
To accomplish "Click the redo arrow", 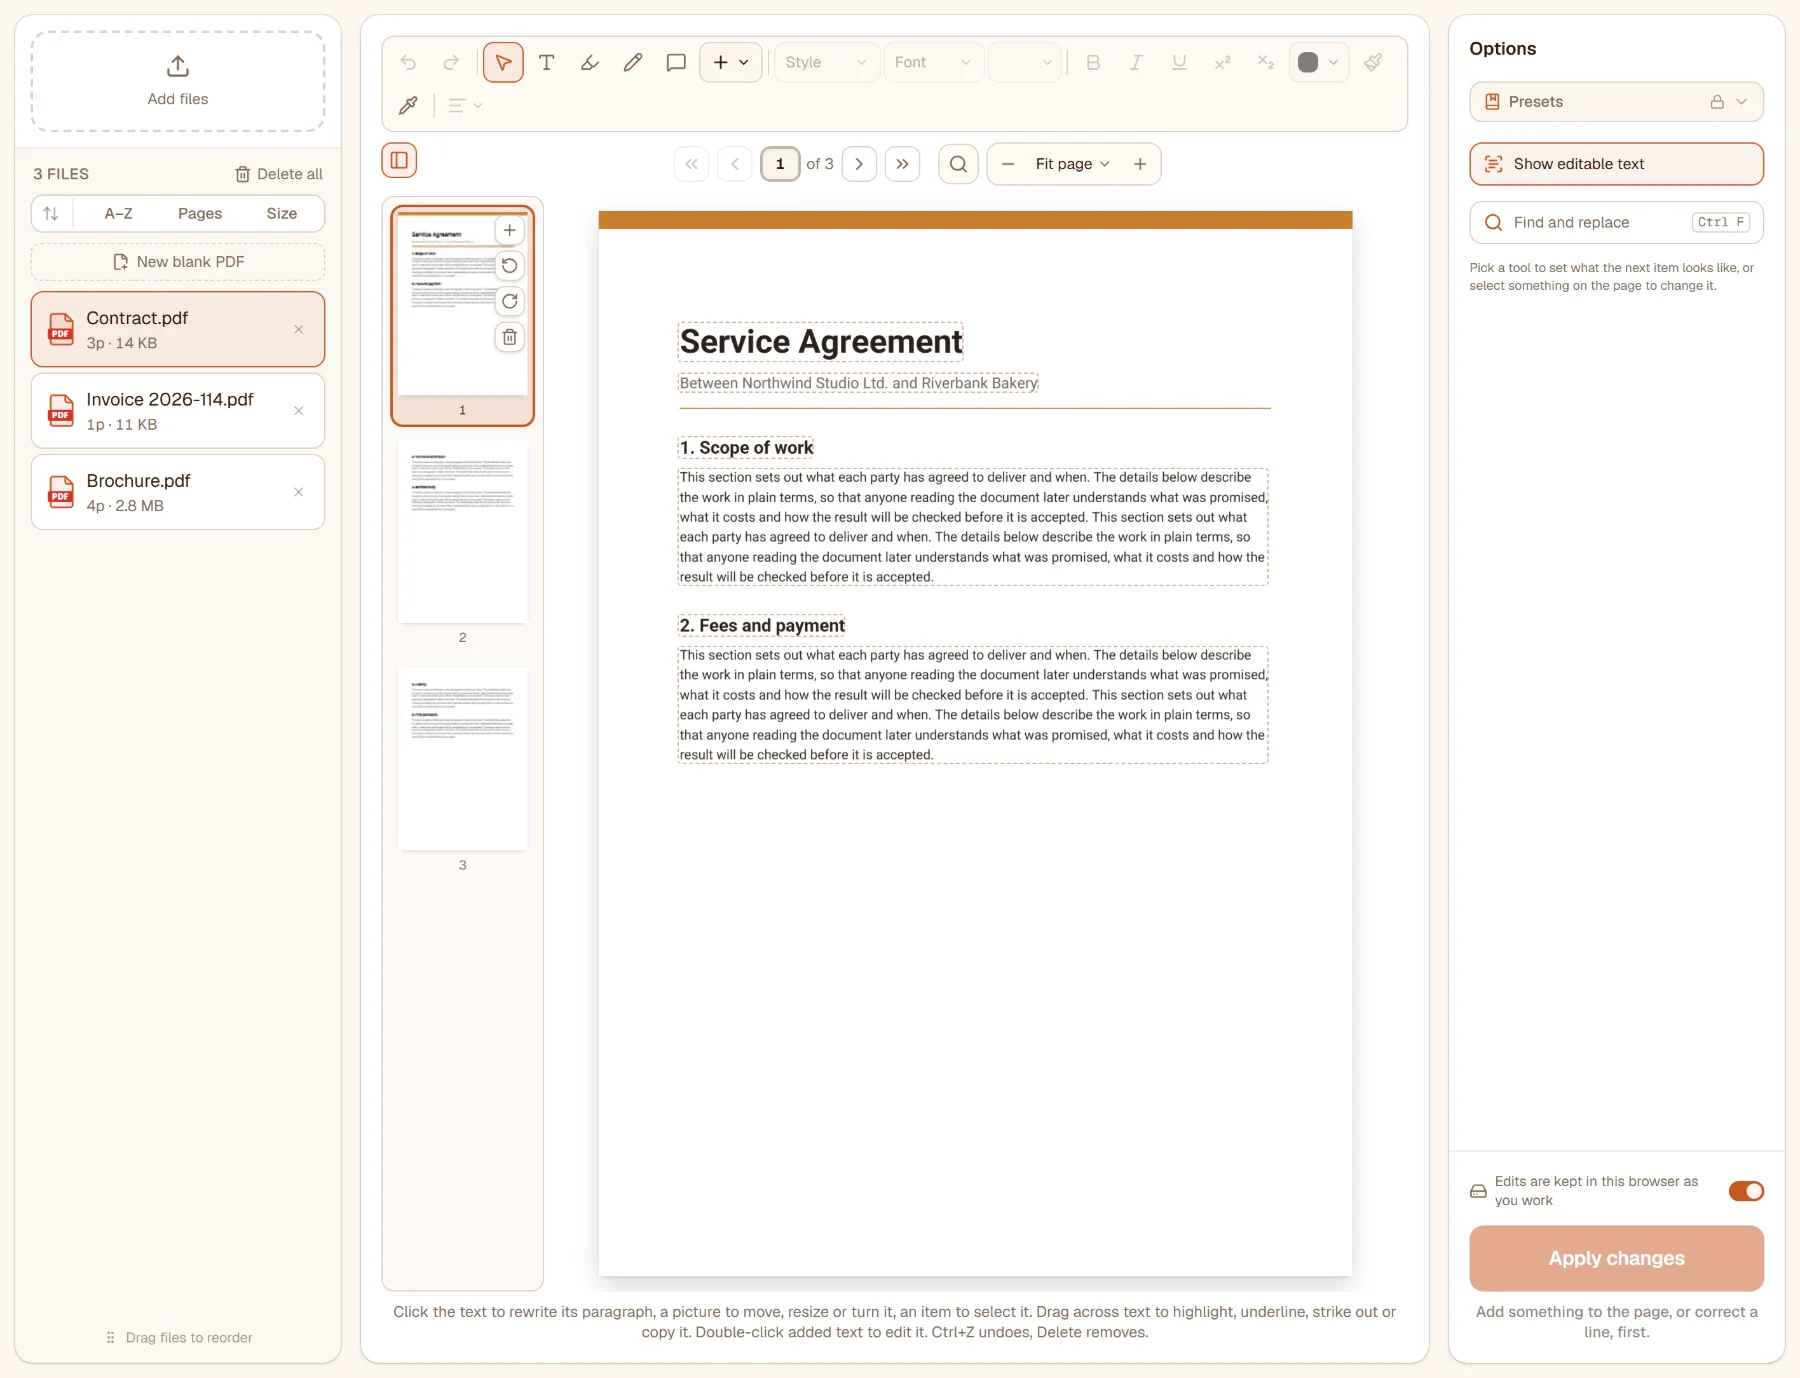I will click(451, 62).
